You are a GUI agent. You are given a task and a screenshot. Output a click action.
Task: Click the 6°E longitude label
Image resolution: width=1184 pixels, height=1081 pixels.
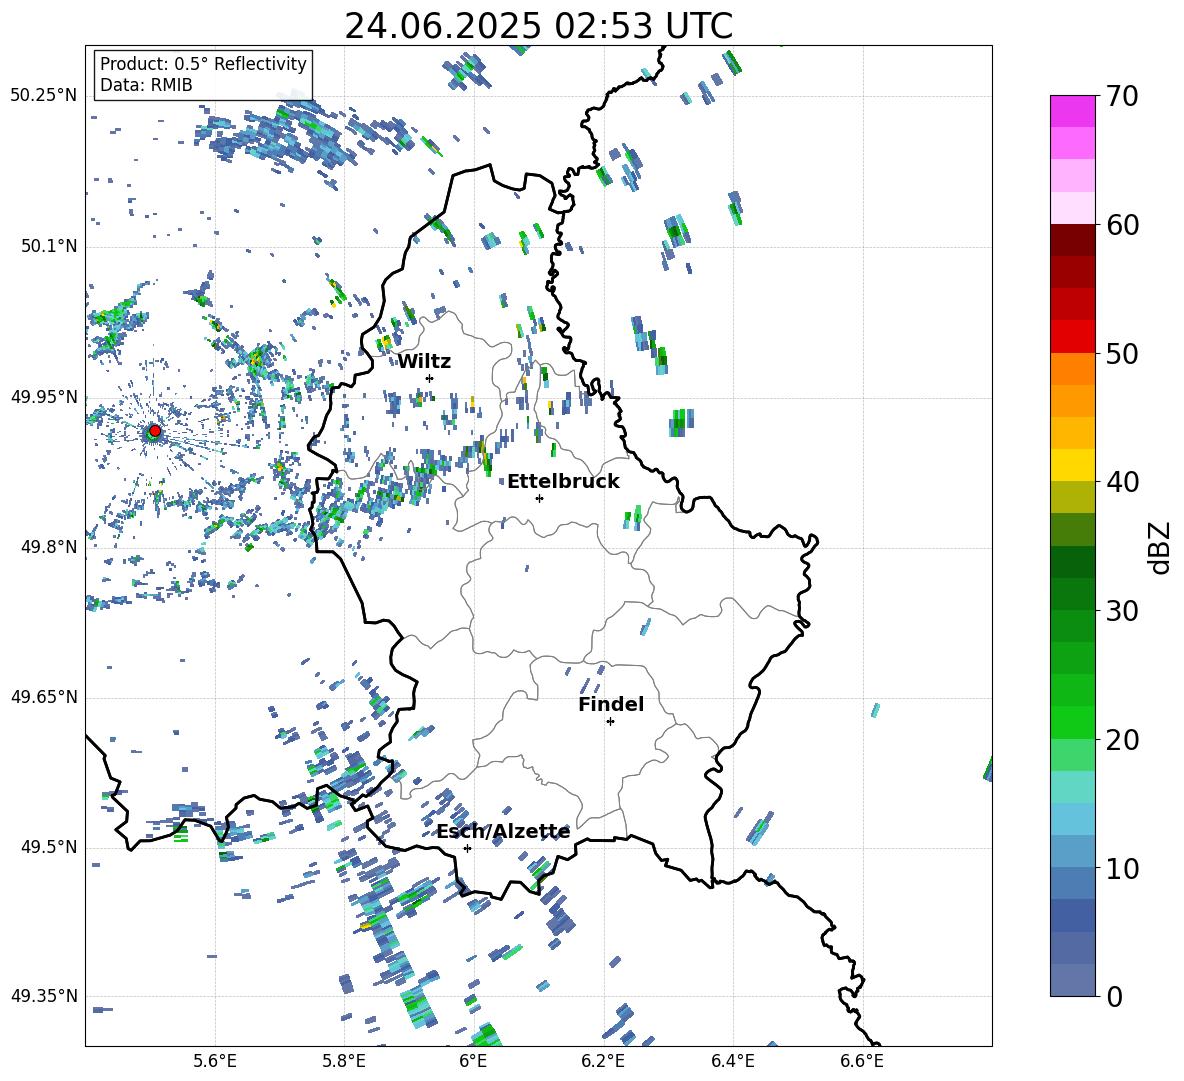click(x=473, y=1061)
